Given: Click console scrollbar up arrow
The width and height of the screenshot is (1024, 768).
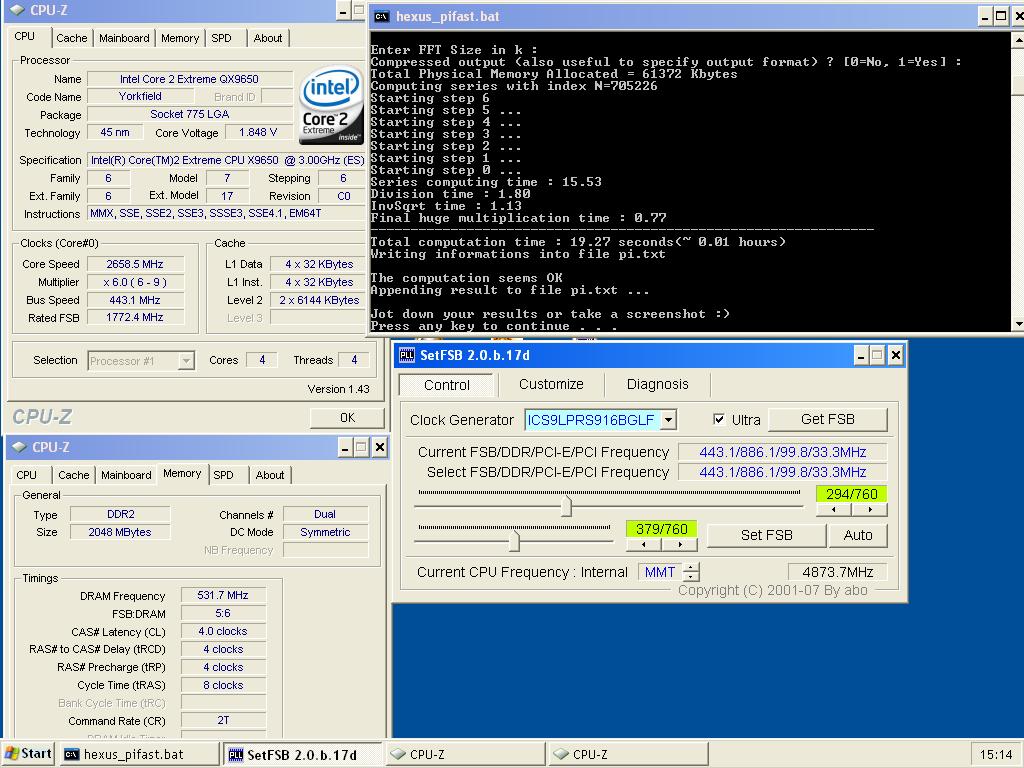Looking at the screenshot, I should 1017,40.
